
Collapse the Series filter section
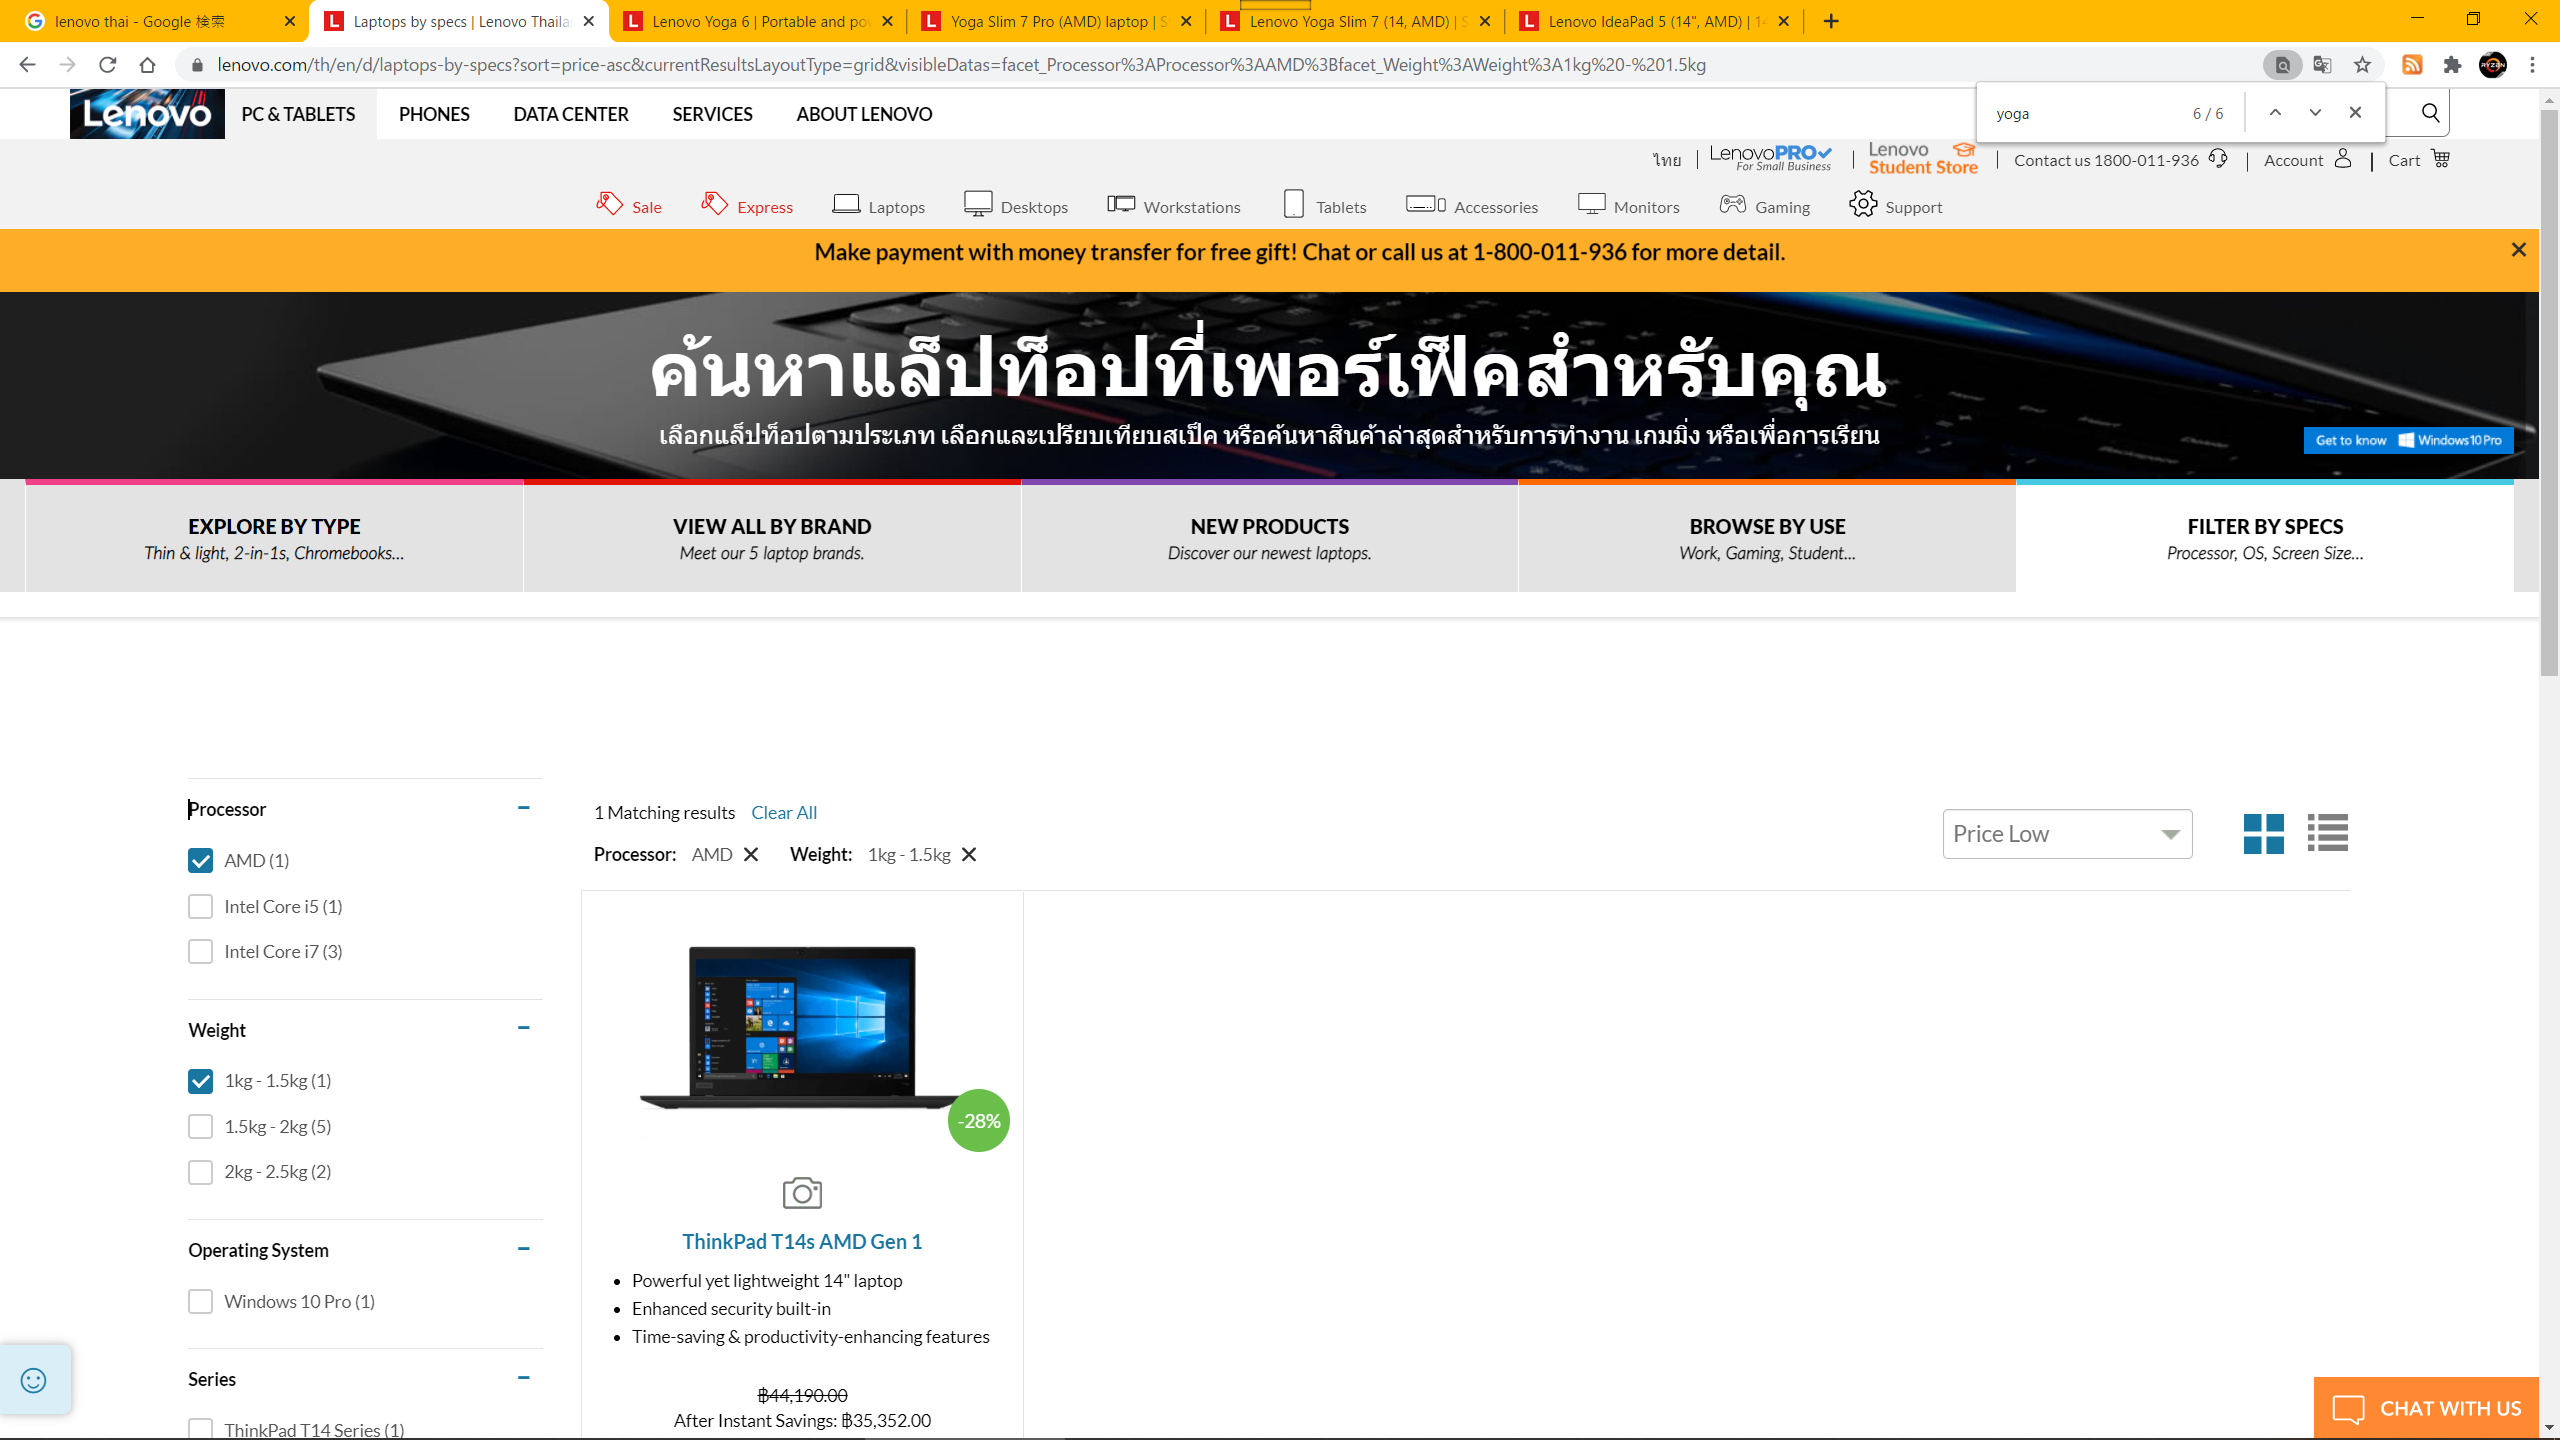[523, 1378]
